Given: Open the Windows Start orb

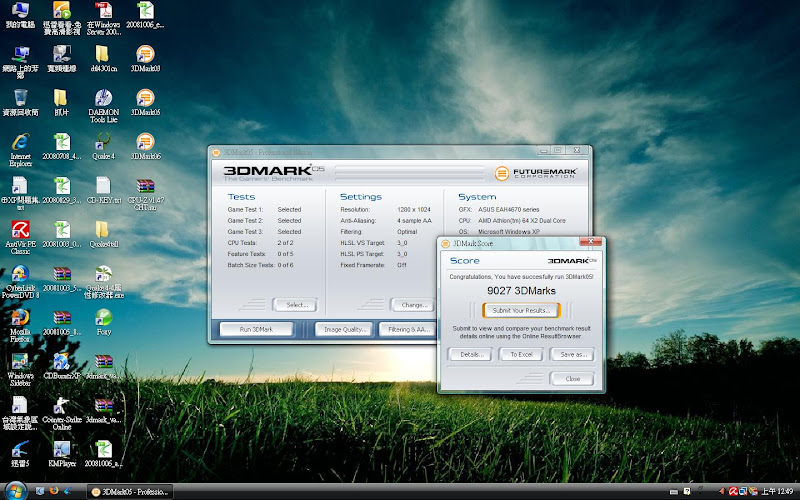Looking at the screenshot, I should coord(13,490).
